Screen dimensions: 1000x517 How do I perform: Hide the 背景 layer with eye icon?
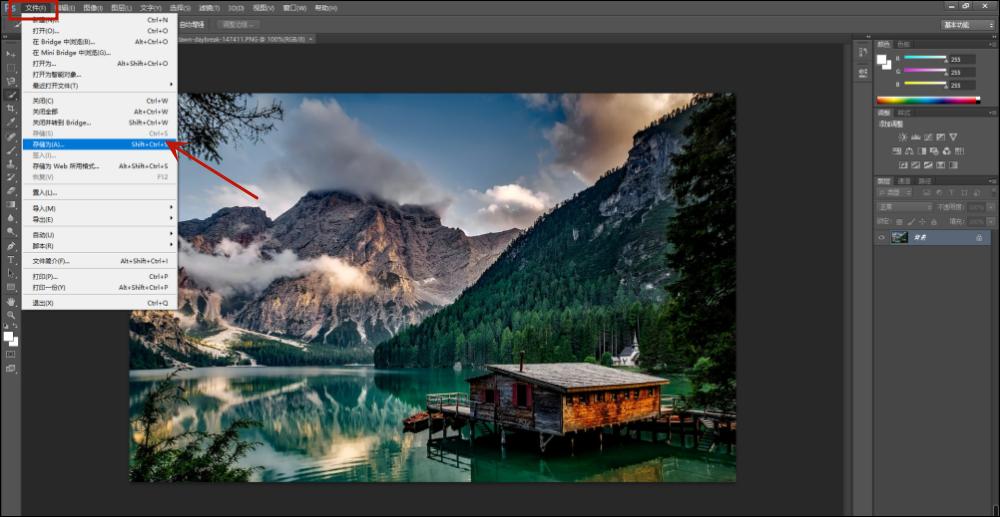click(882, 237)
